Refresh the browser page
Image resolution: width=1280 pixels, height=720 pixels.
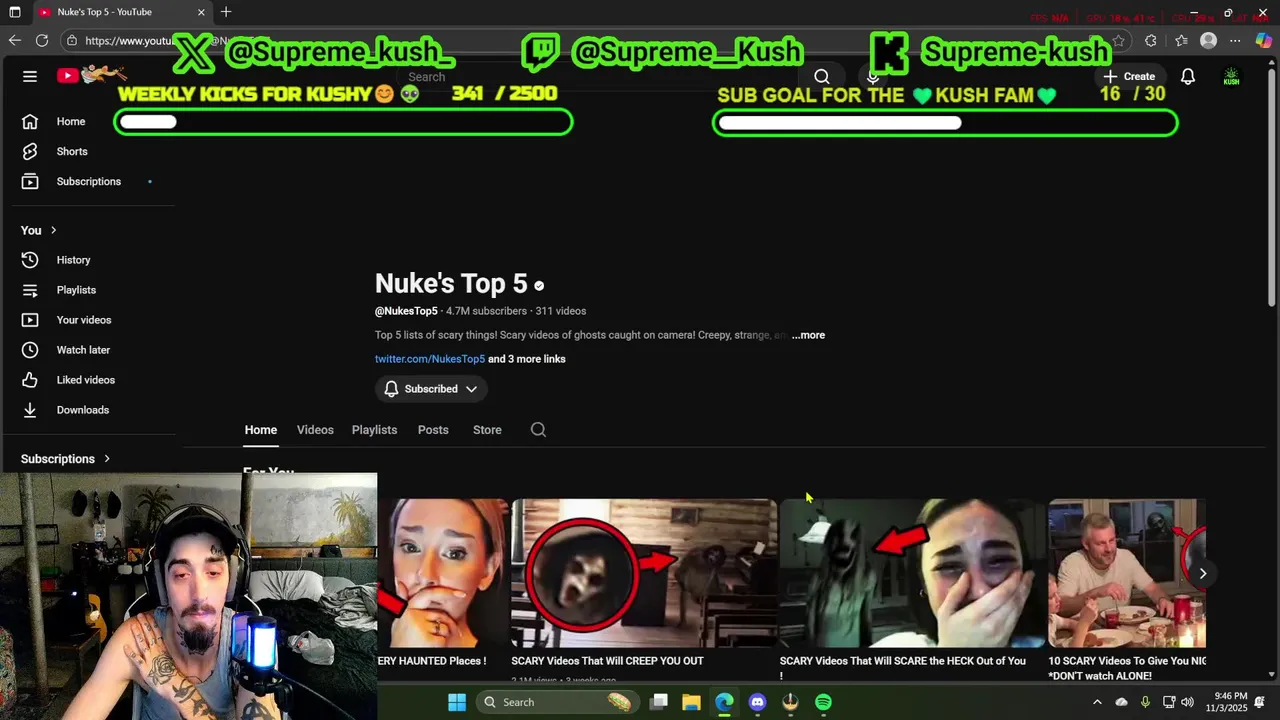[42, 40]
